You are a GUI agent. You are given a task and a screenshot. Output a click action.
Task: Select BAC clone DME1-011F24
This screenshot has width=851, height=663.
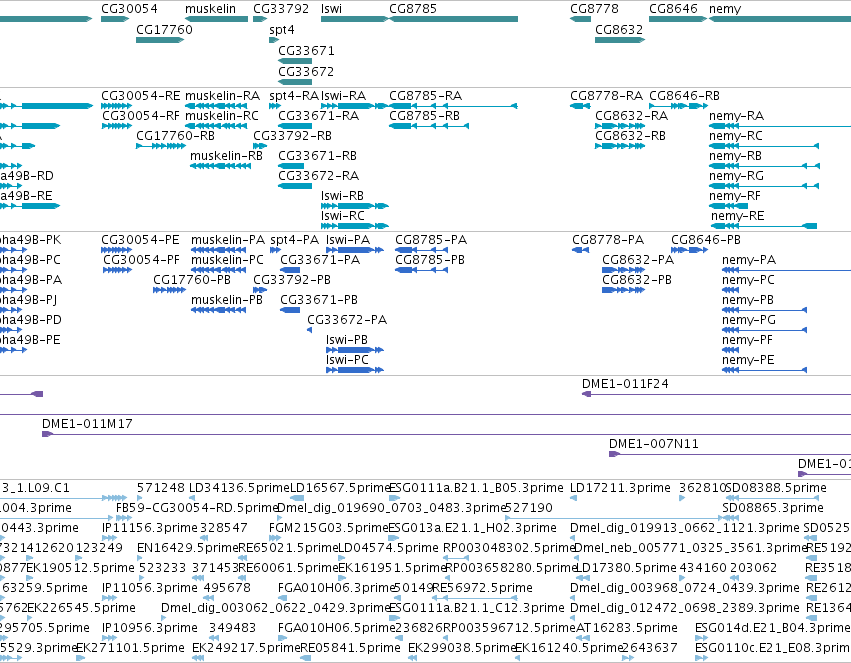[x=625, y=384]
